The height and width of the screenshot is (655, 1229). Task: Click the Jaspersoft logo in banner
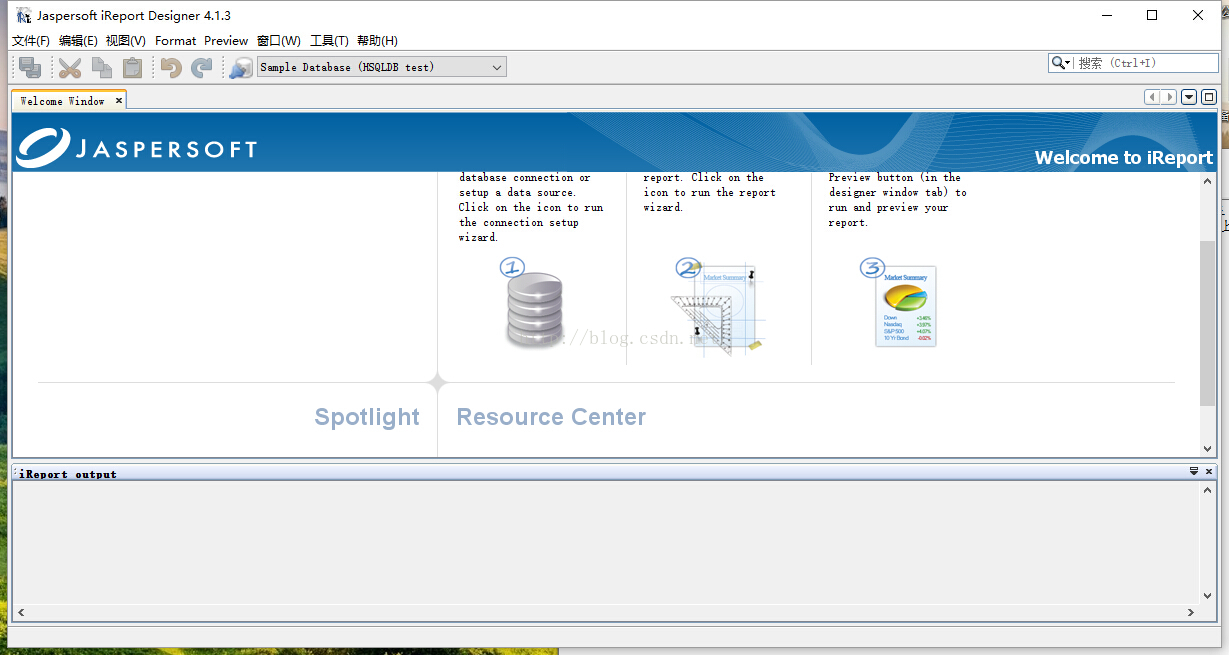[x=137, y=148]
